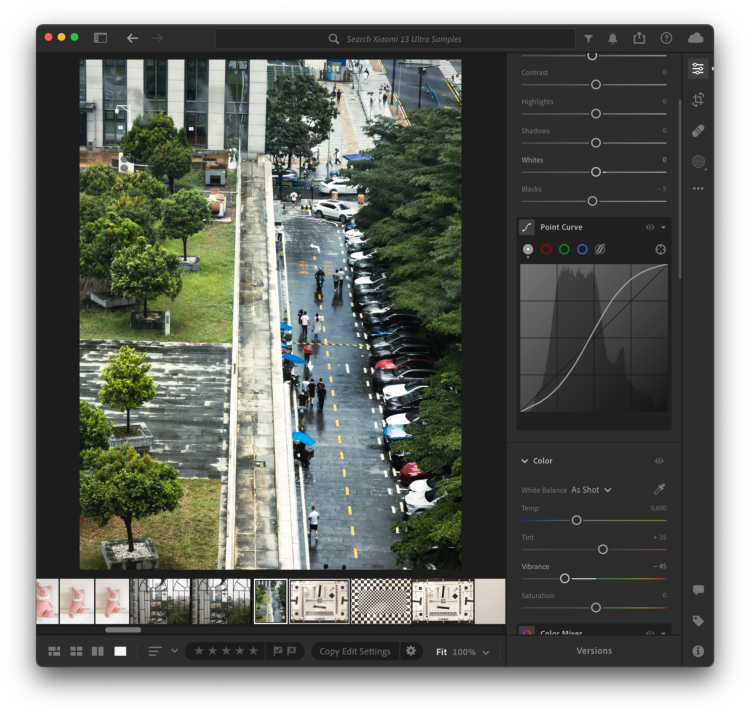The height and width of the screenshot is (715, 750).
Task: Toggle the left sidebar panel icon
Action: [x=100, y=38]
